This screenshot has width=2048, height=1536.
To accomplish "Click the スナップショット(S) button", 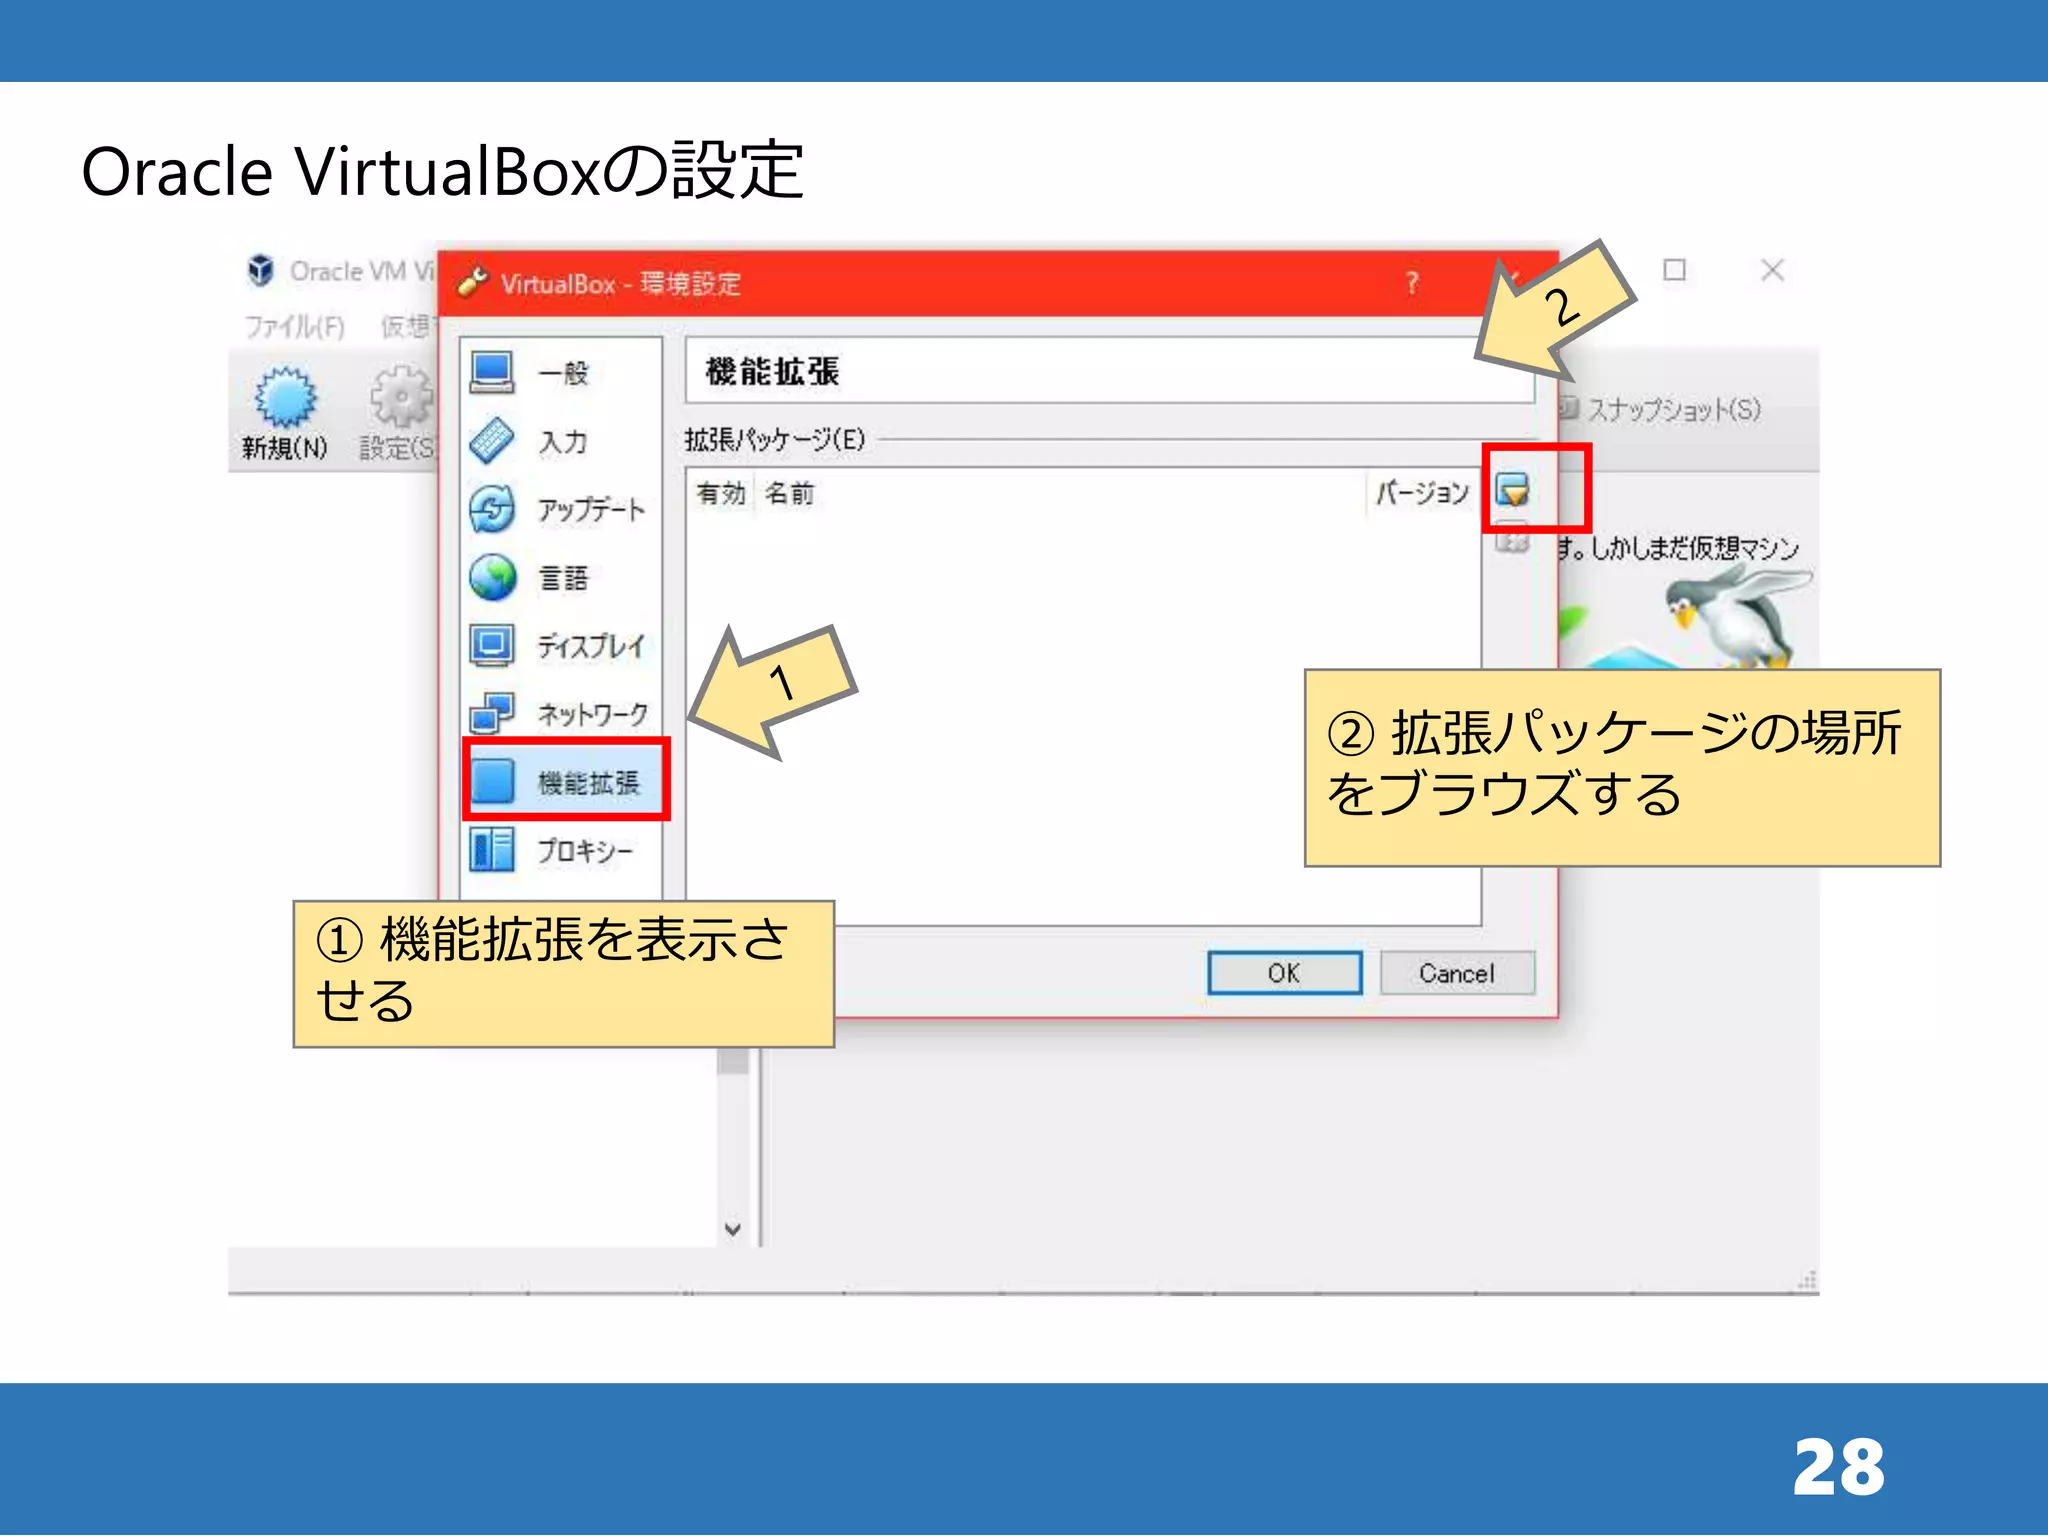I will pos(1662,409).
